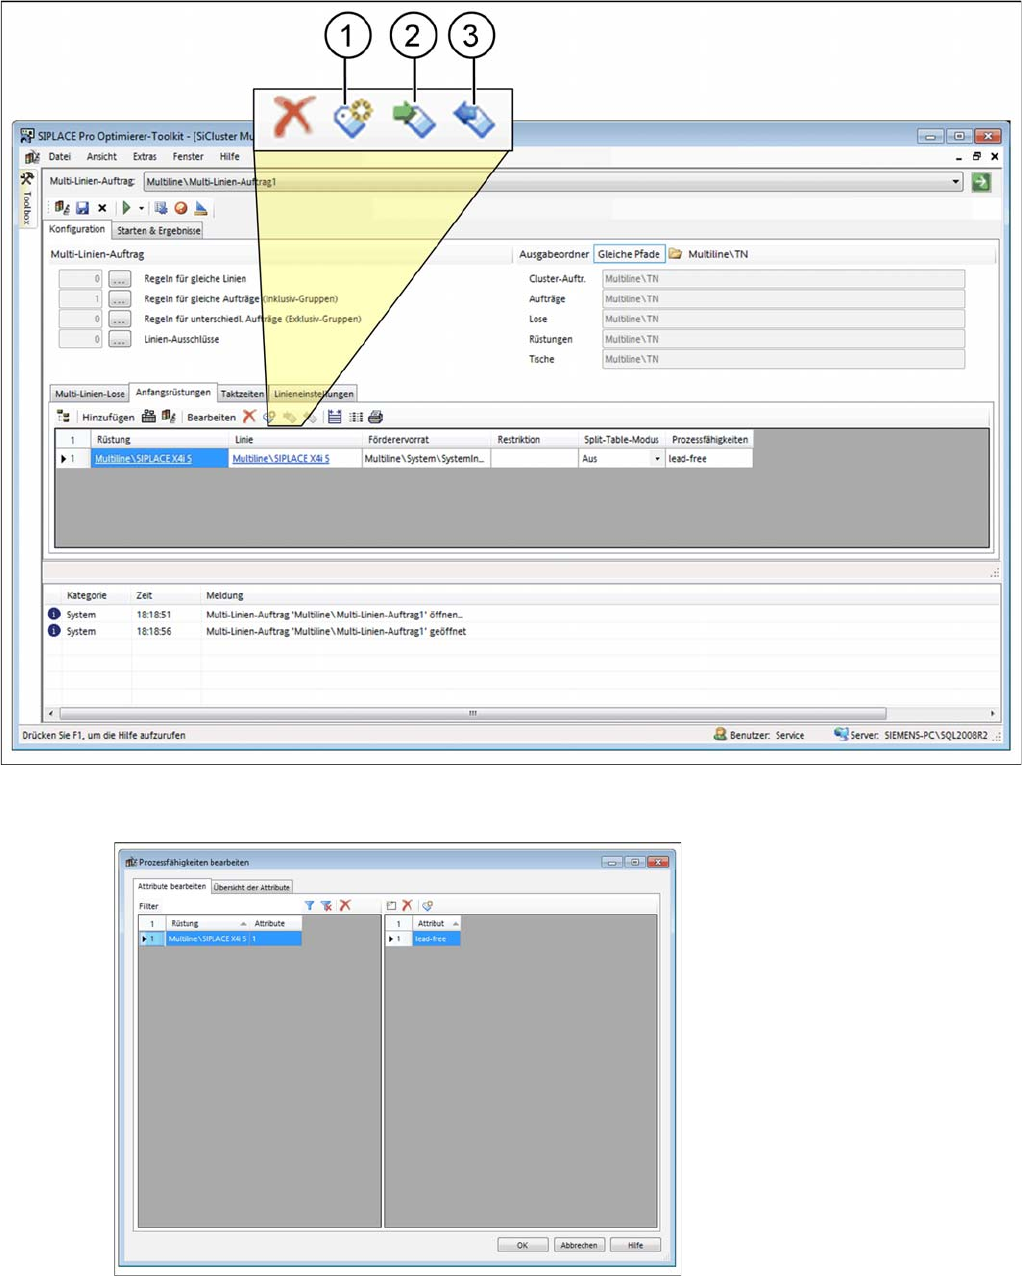
Task: Open the ellipsis for Linien-Ausschlüsse
Action: [120, 339]
